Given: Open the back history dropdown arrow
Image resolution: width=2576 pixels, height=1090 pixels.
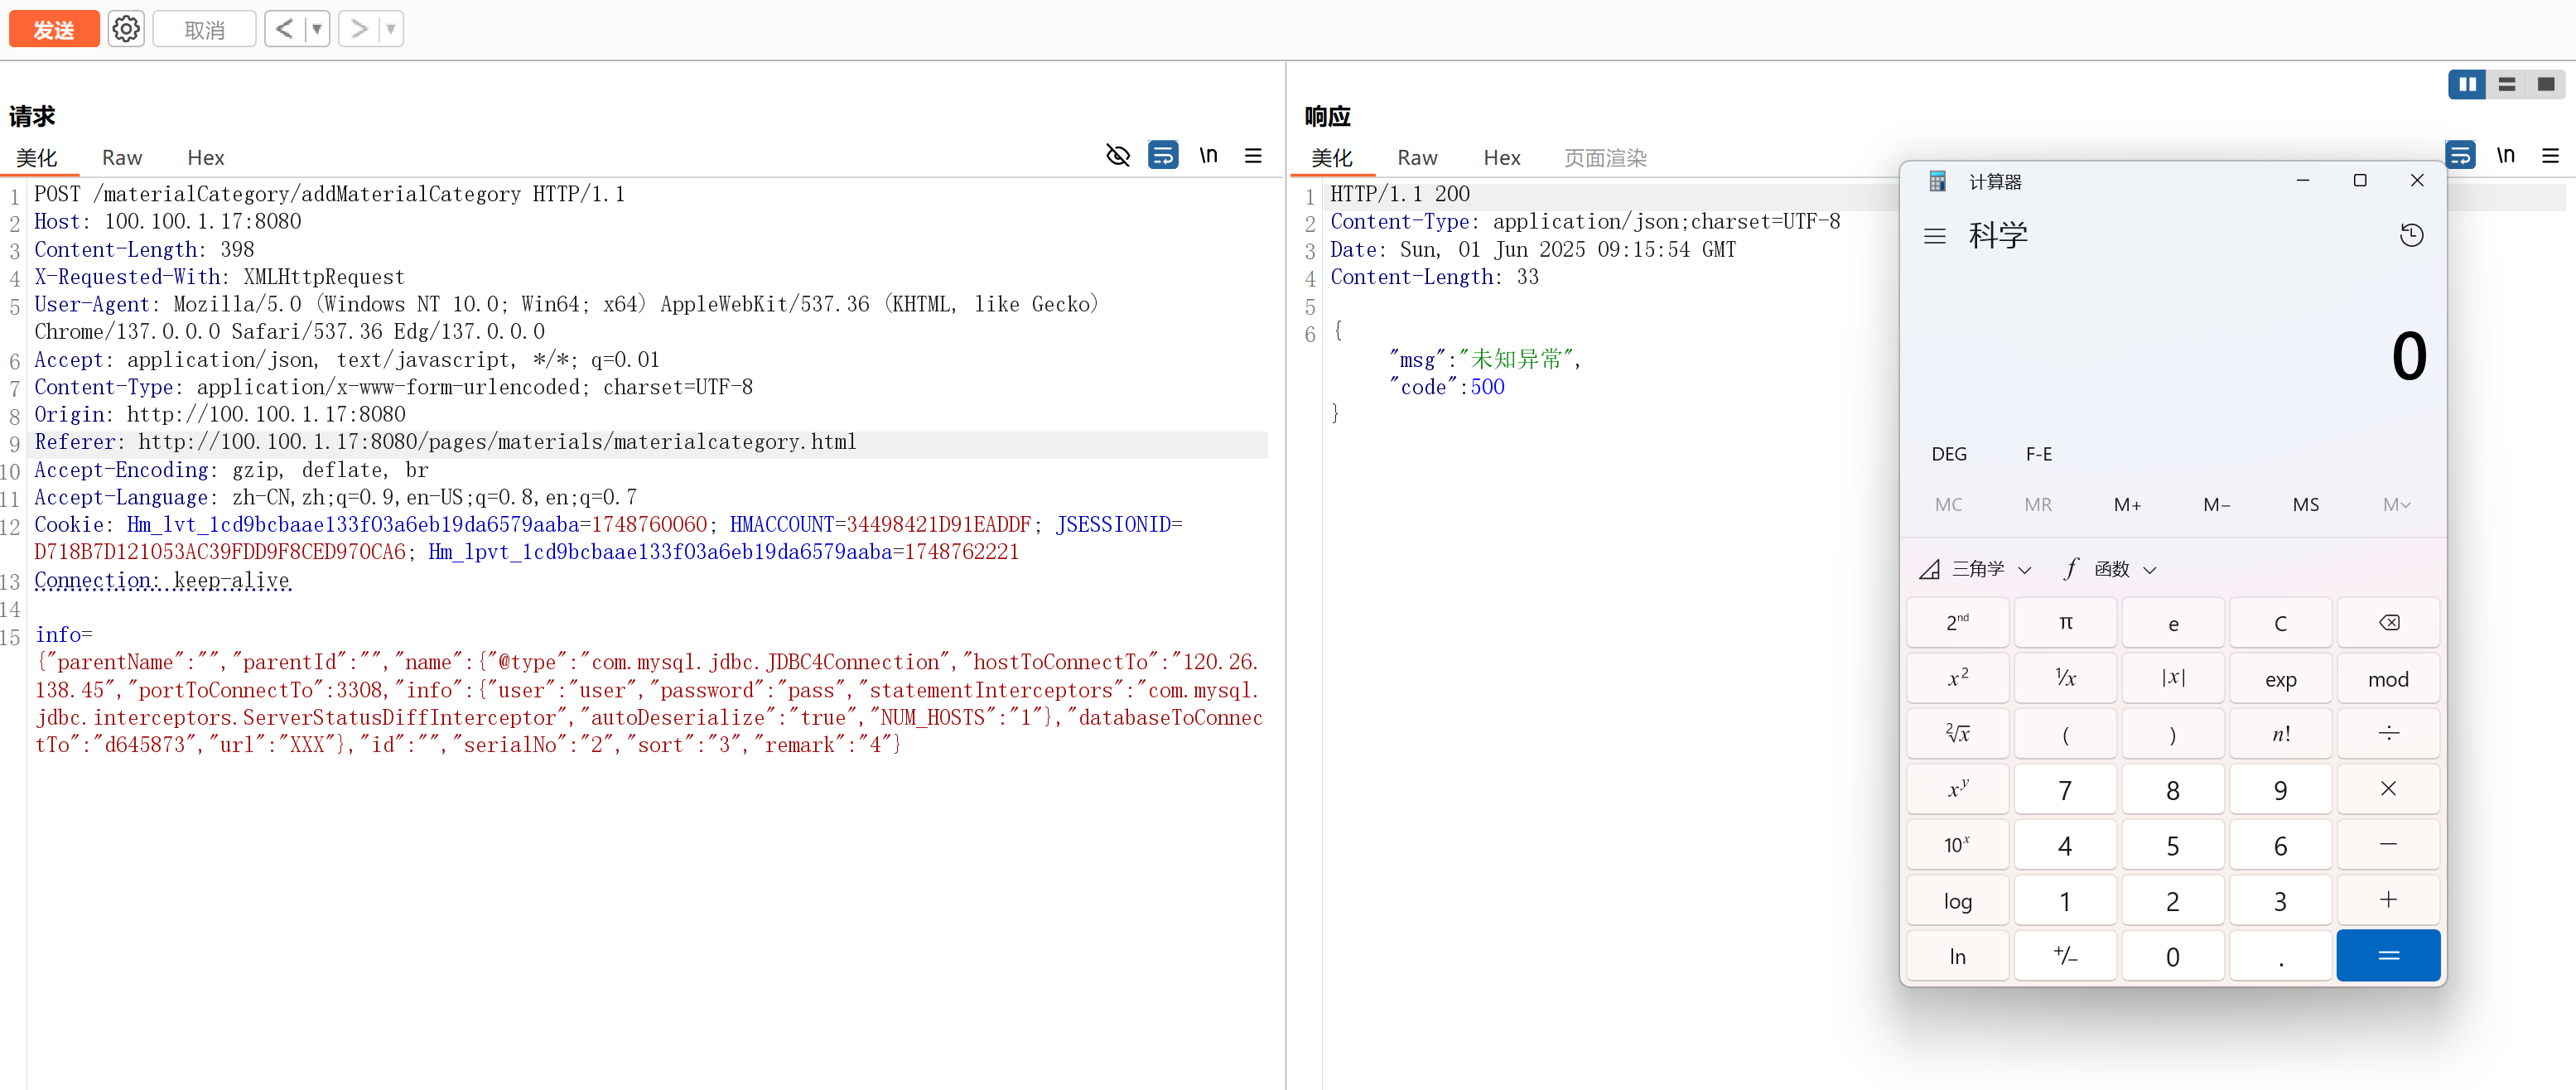Looking at the screenshot, I should pos(317,30).
